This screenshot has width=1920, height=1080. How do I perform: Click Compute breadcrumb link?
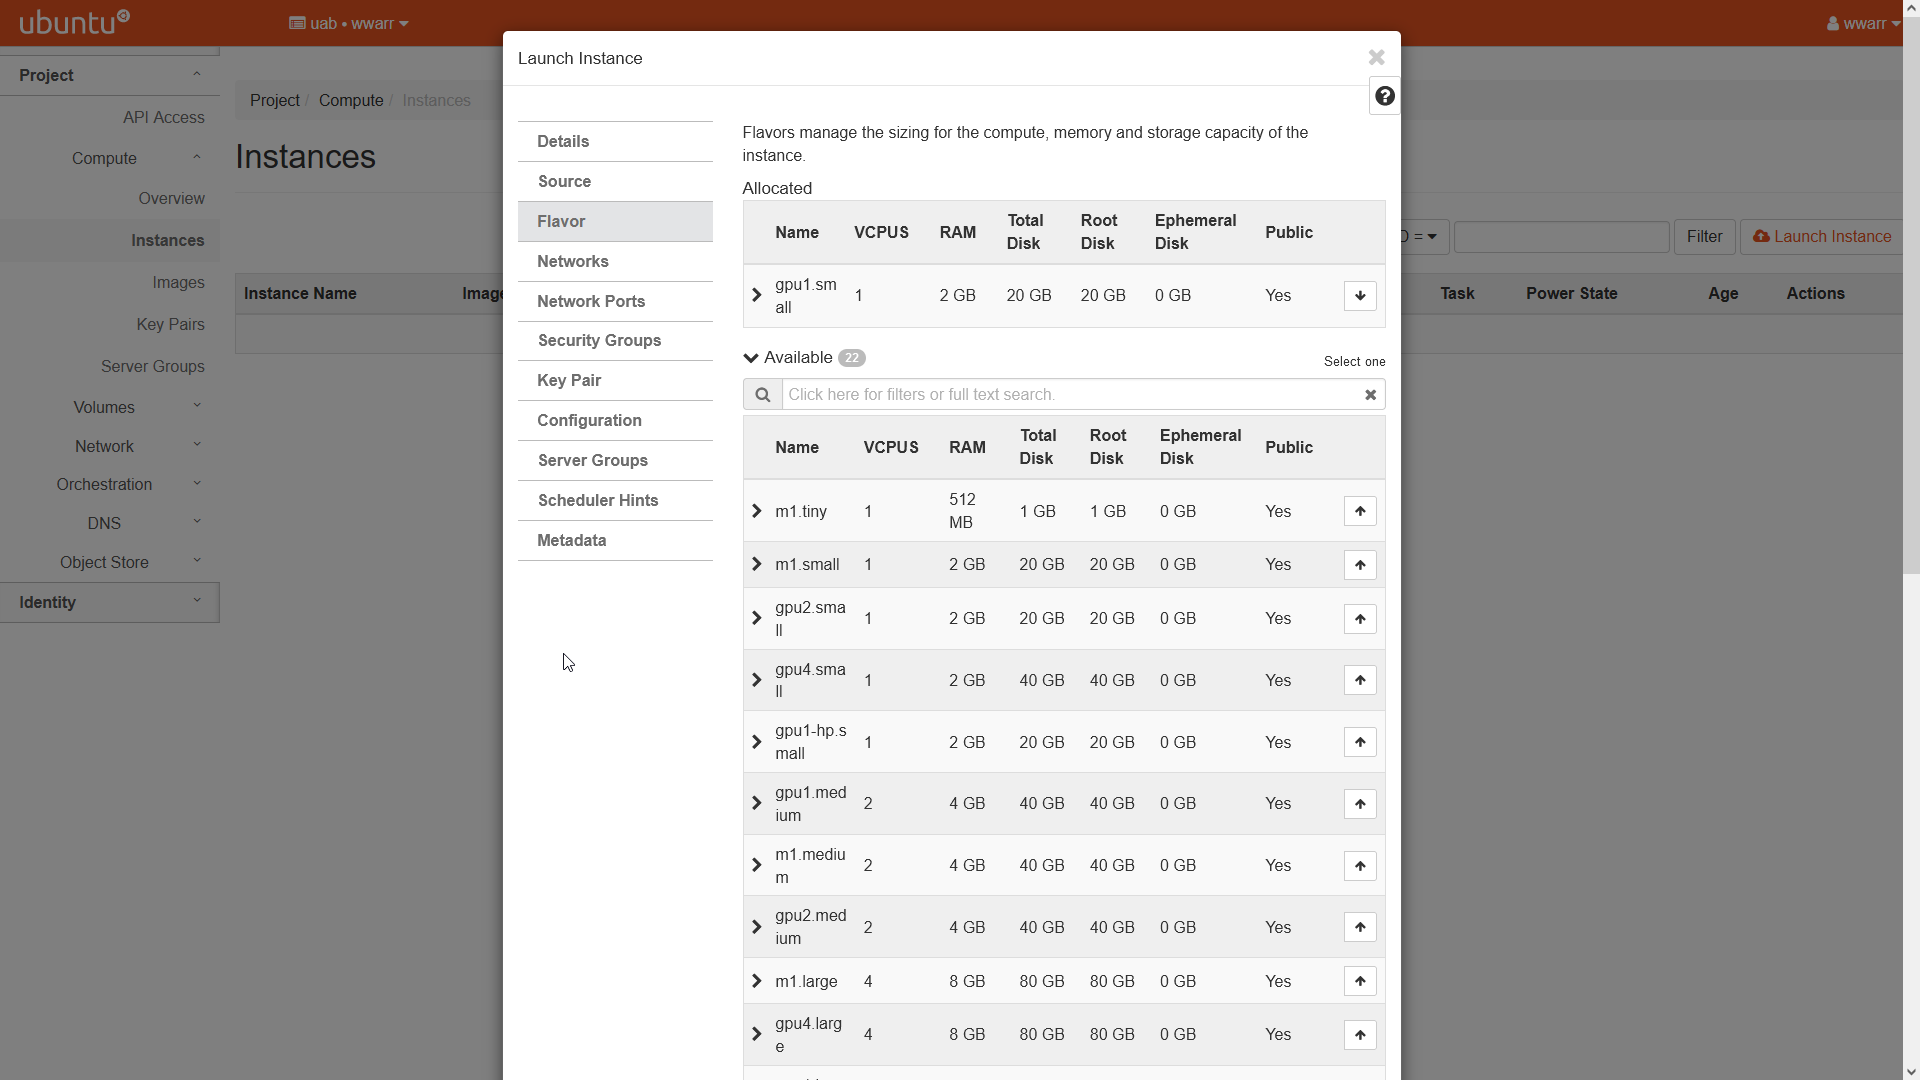click(351, 100)
